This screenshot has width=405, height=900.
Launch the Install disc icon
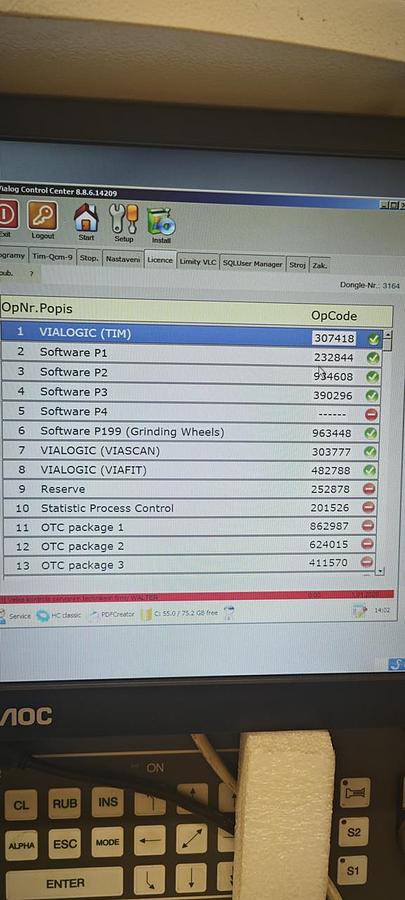161,221
